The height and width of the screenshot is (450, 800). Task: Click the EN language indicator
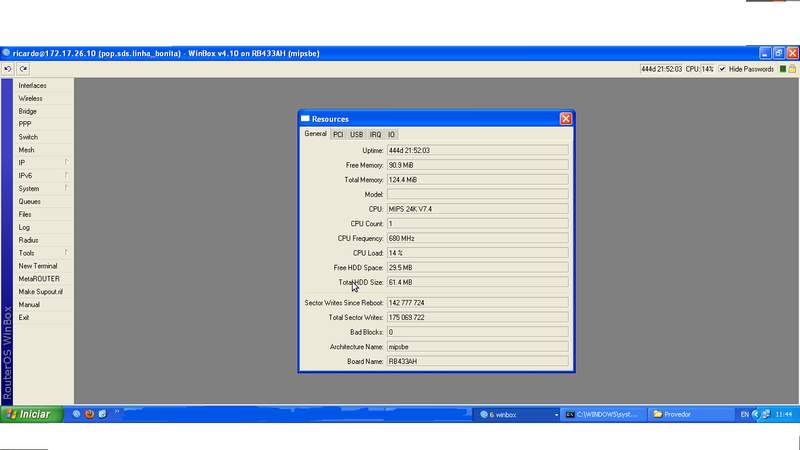point(744,415)
